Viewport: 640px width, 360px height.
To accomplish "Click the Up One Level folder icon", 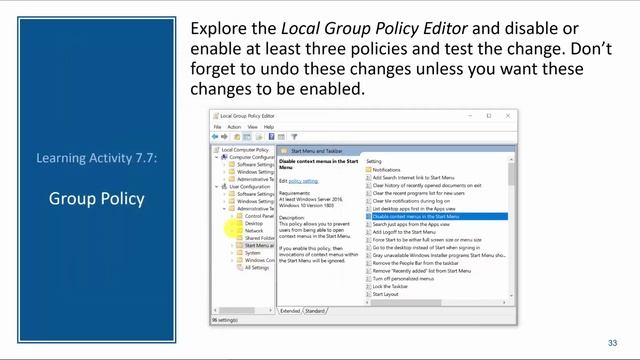I will click(x=237, y=137).
